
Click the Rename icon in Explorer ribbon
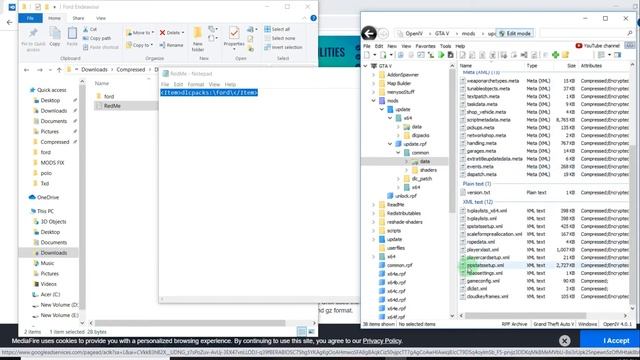click(x=162, y=45)
